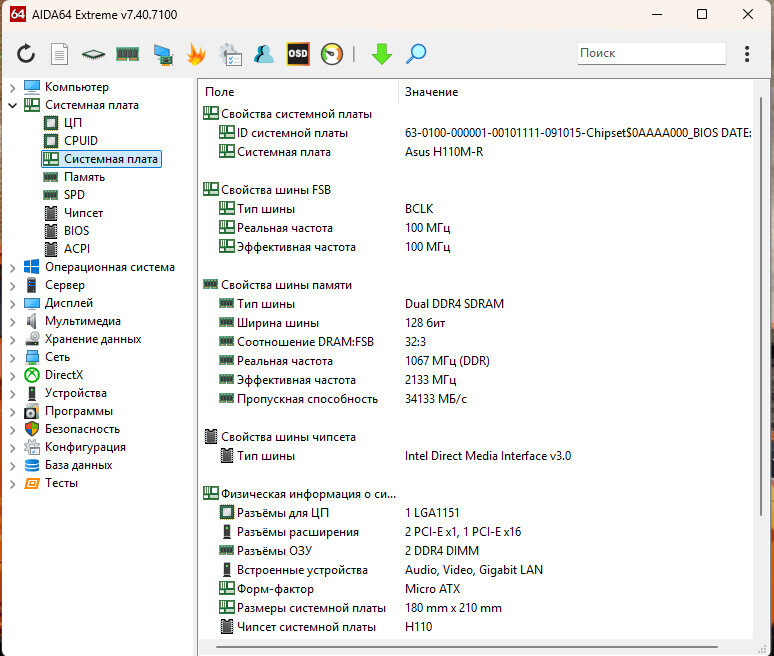Click the Refresh toolbar icon
774x656 pixels.
[x=26, y=54]
